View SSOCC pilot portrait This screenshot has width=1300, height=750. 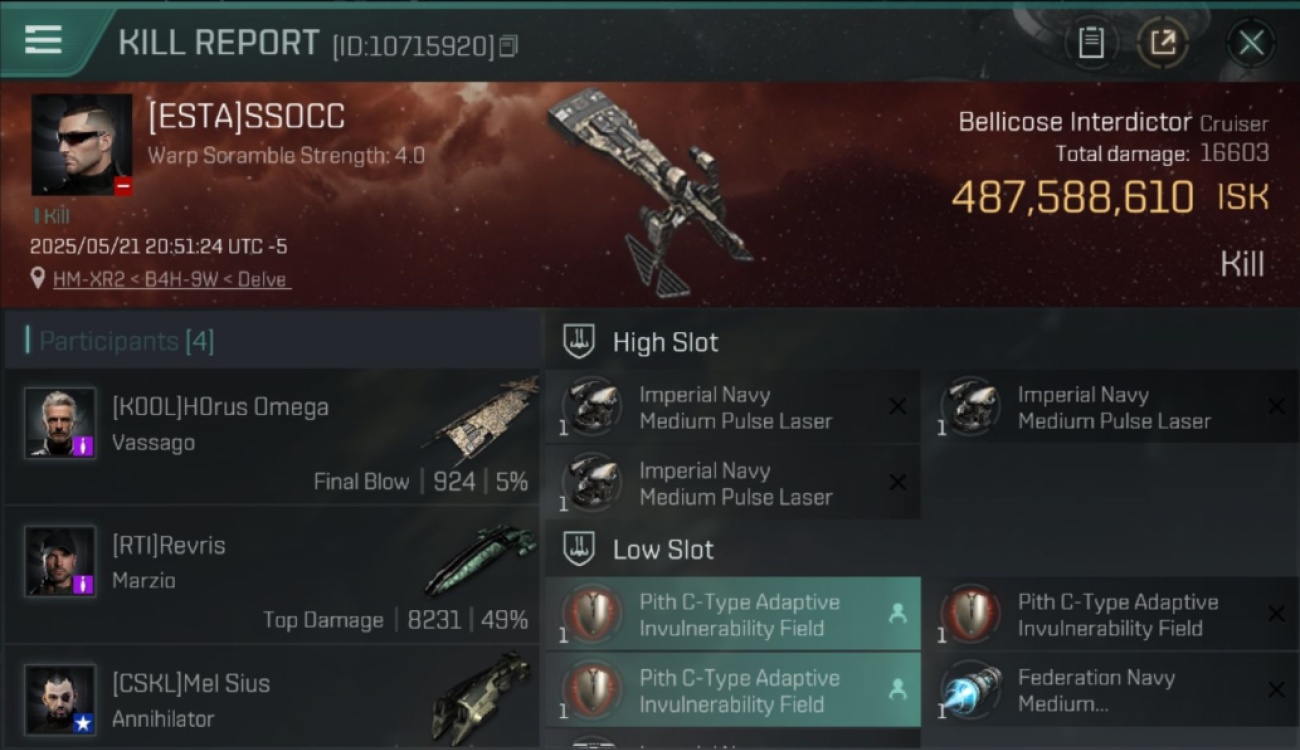coord(82,145)
